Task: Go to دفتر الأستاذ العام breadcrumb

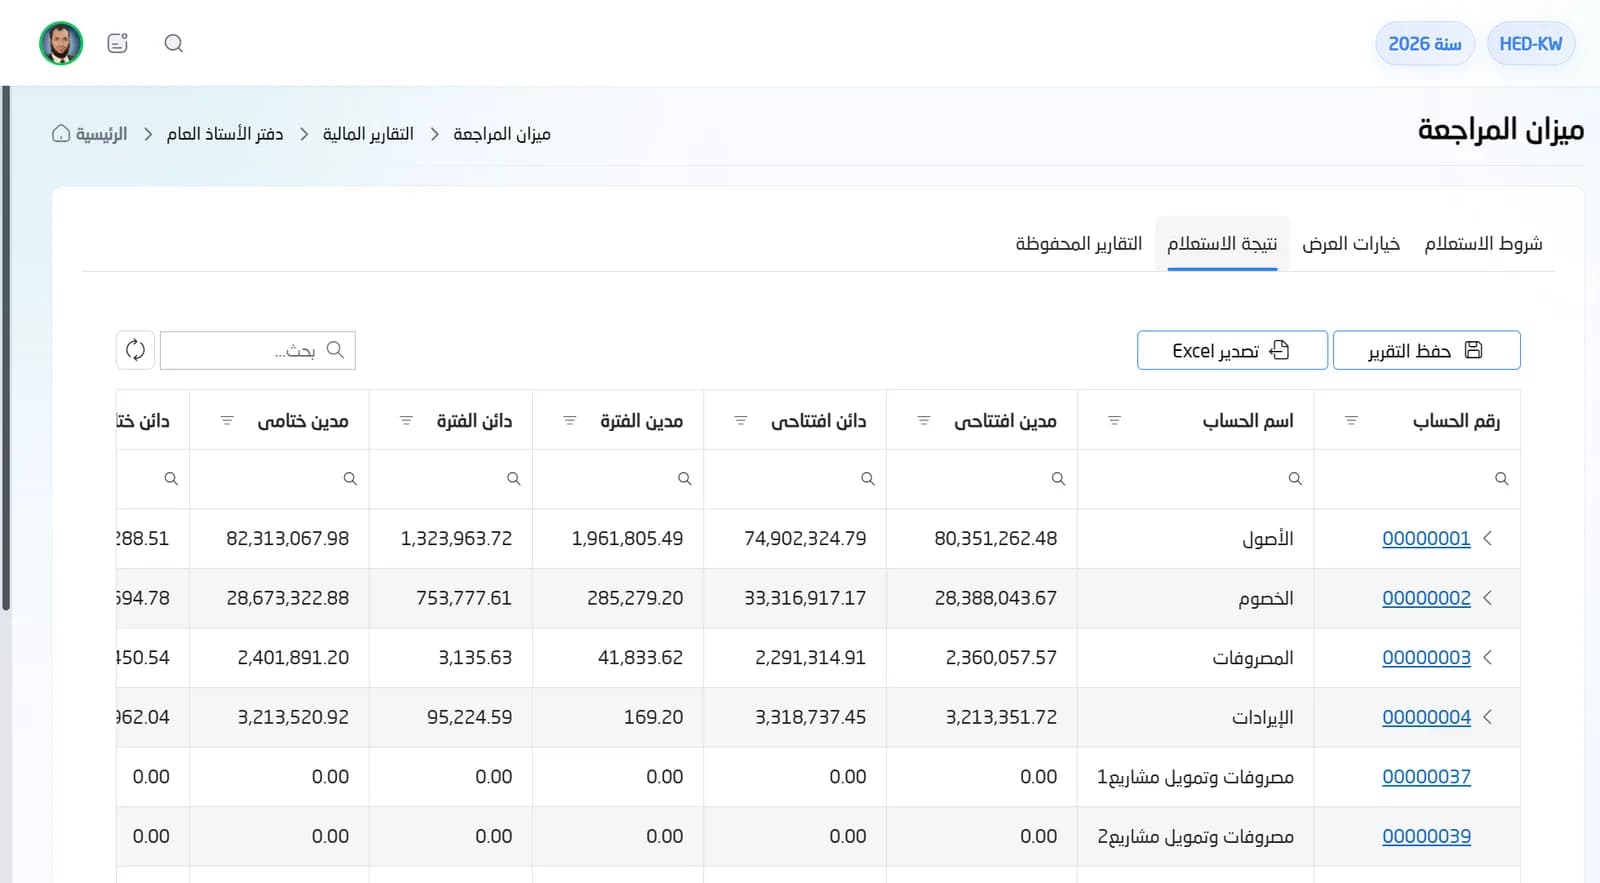Action: pos(225,134)
